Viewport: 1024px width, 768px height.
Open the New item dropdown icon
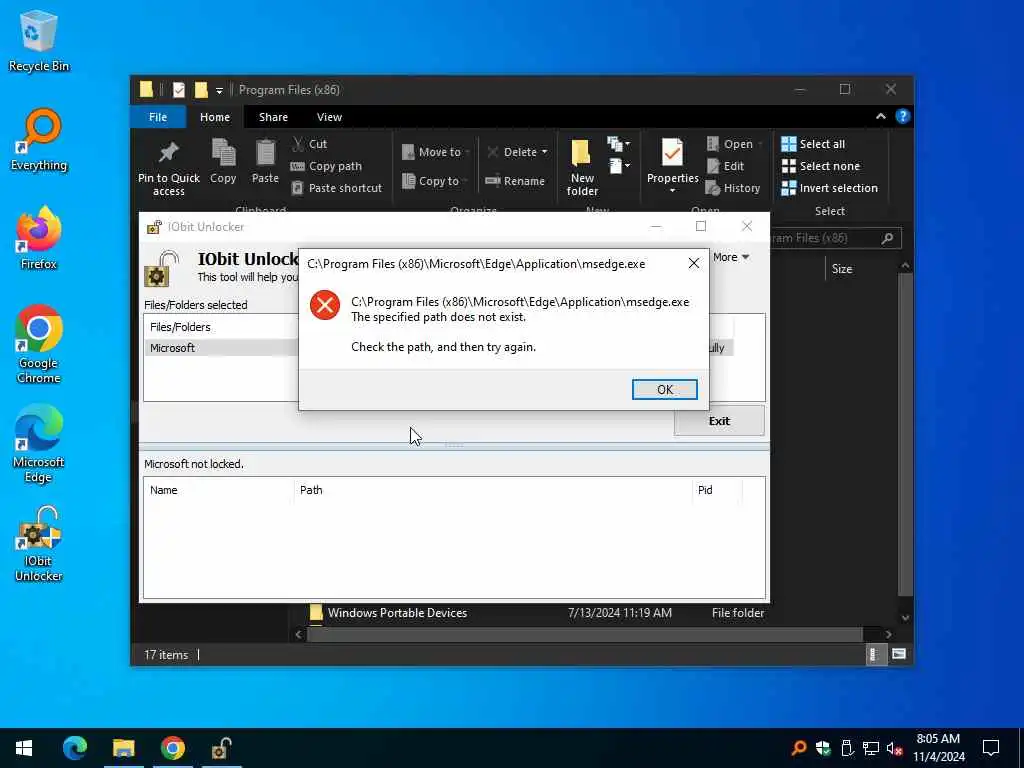click(618, 144)
